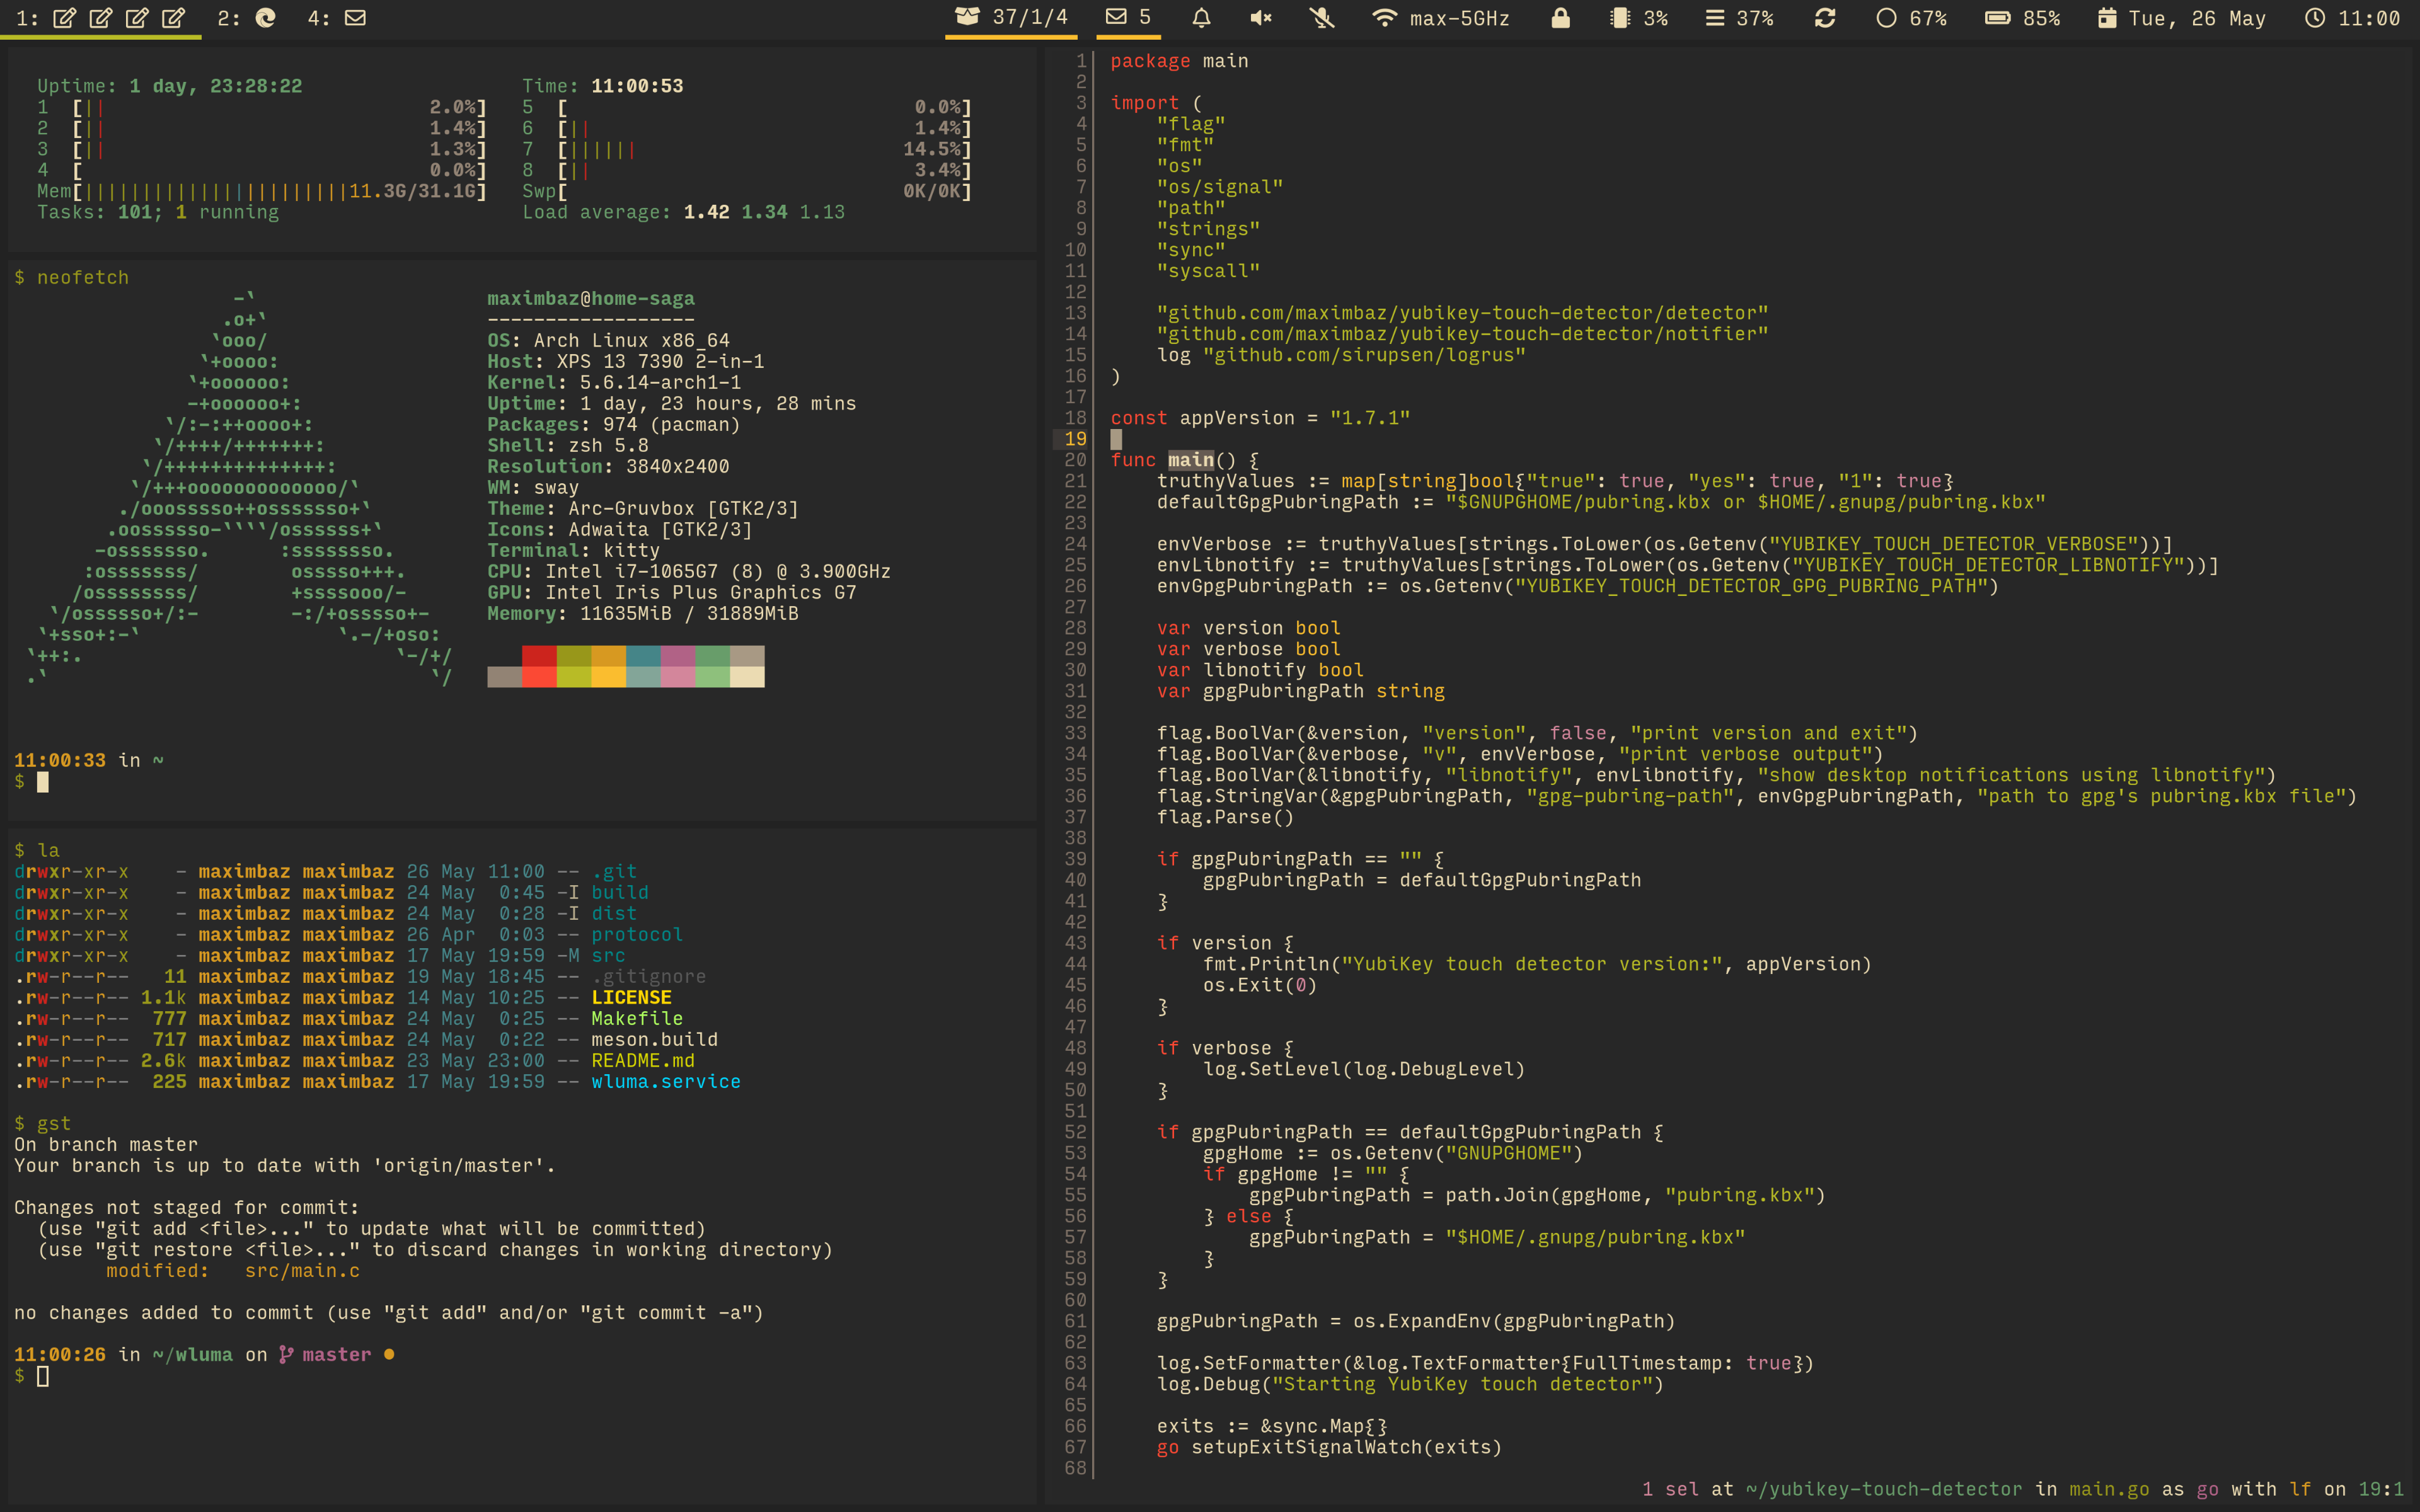The height and width of the screenshot is (1512, 2420).
Task: Click the sync arrows icon
Action: (1825, 18)
